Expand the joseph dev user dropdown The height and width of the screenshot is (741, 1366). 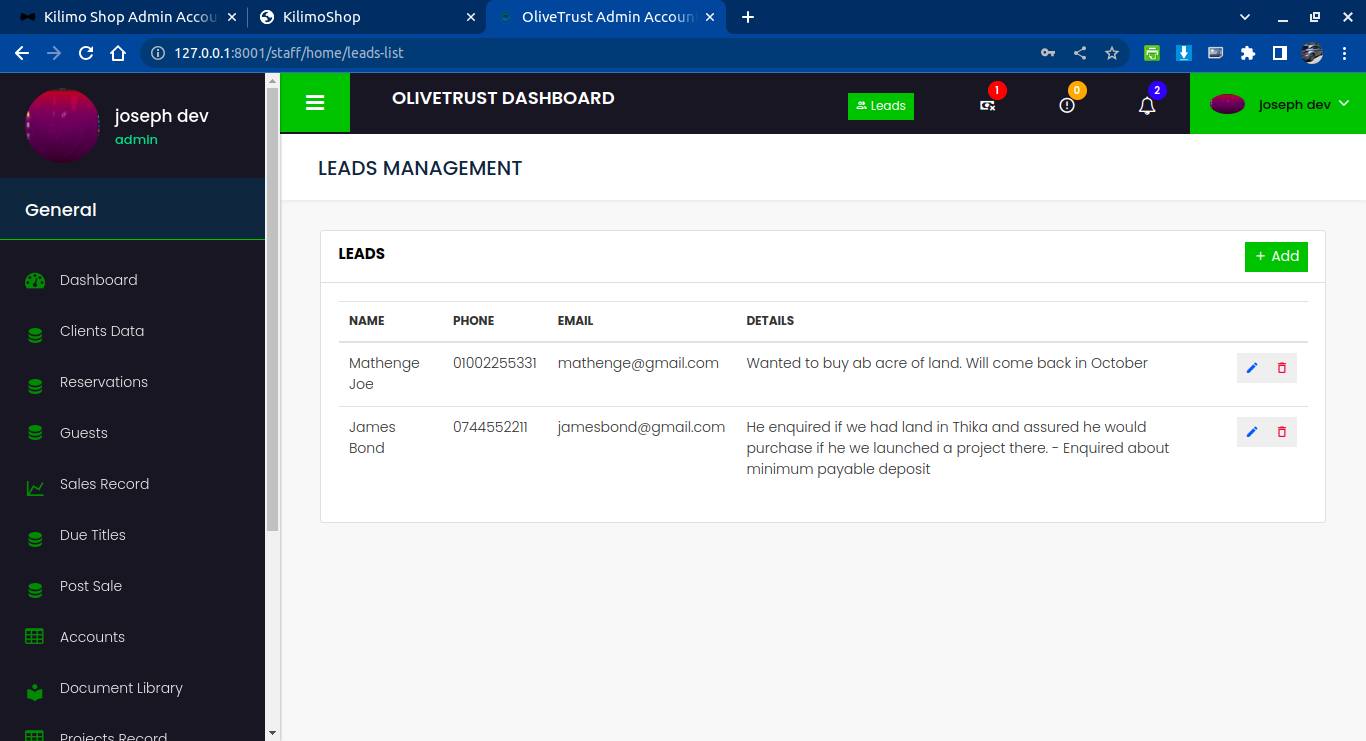coord(1279,104)
